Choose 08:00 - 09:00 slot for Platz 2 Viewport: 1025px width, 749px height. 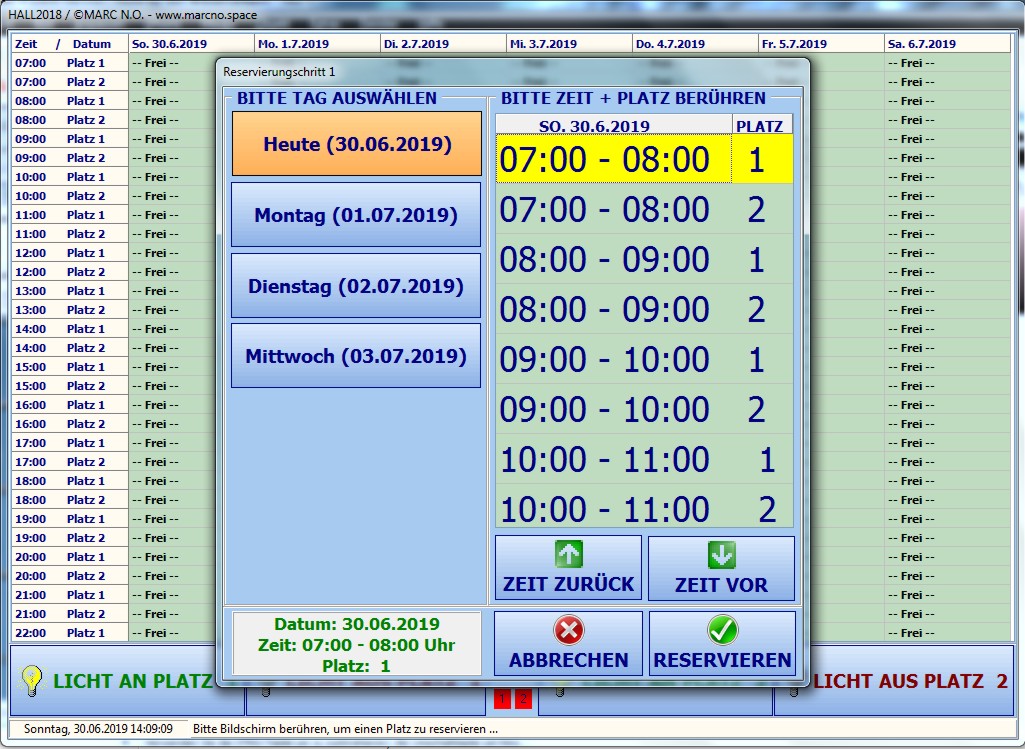click(x=644, y=310)
